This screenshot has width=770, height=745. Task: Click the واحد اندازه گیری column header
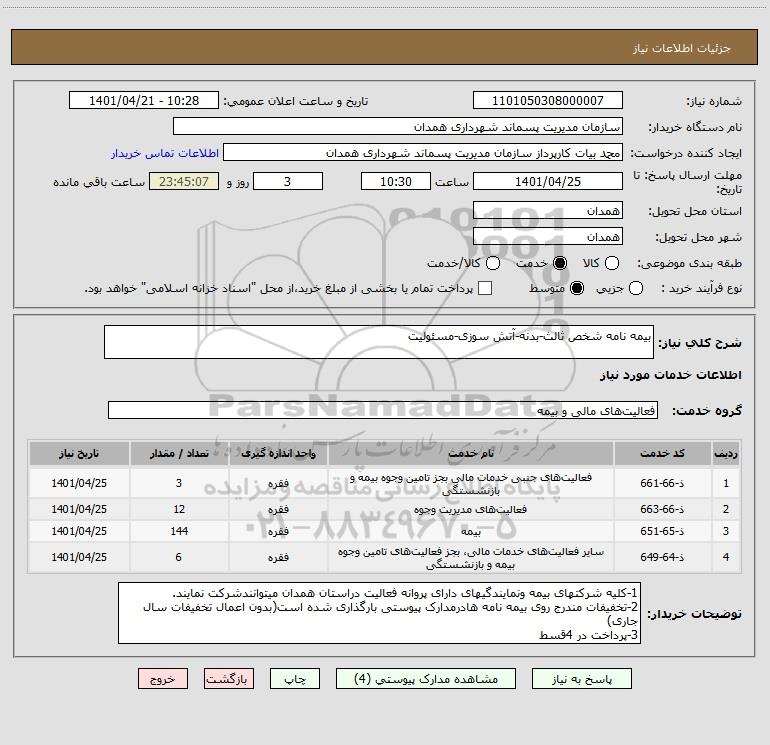pos(278,453)
